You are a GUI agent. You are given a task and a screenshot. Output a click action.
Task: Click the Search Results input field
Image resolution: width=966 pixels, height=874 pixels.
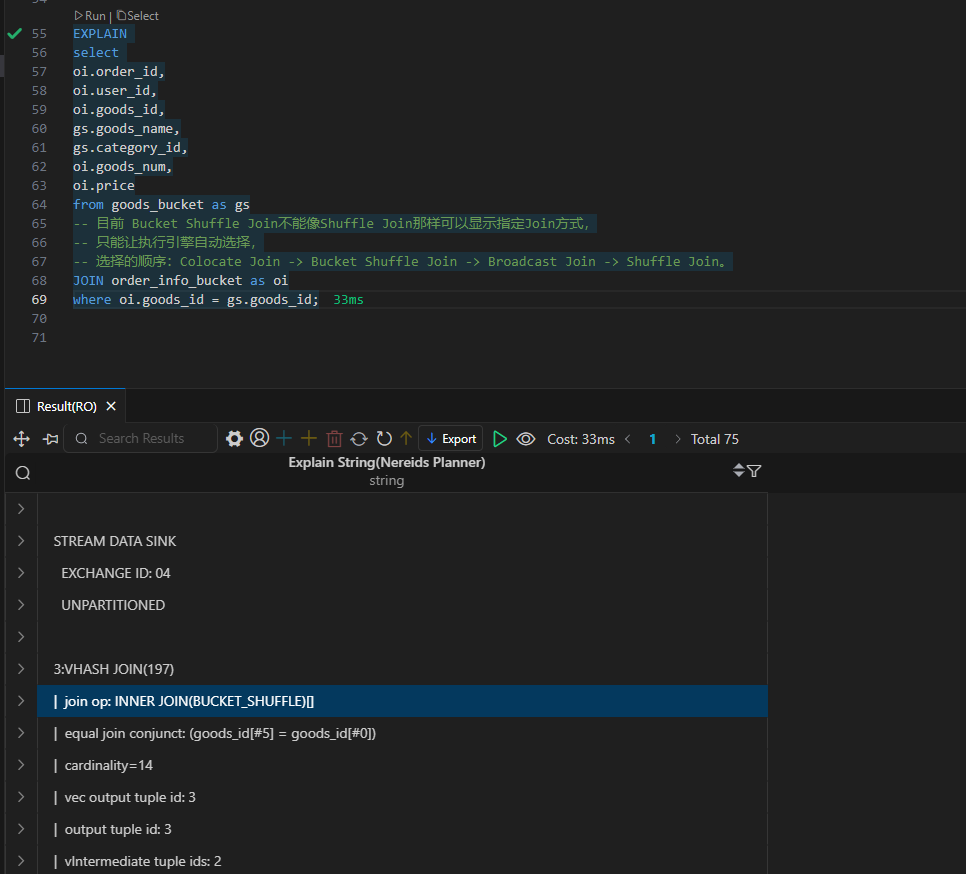pos(150,439)
